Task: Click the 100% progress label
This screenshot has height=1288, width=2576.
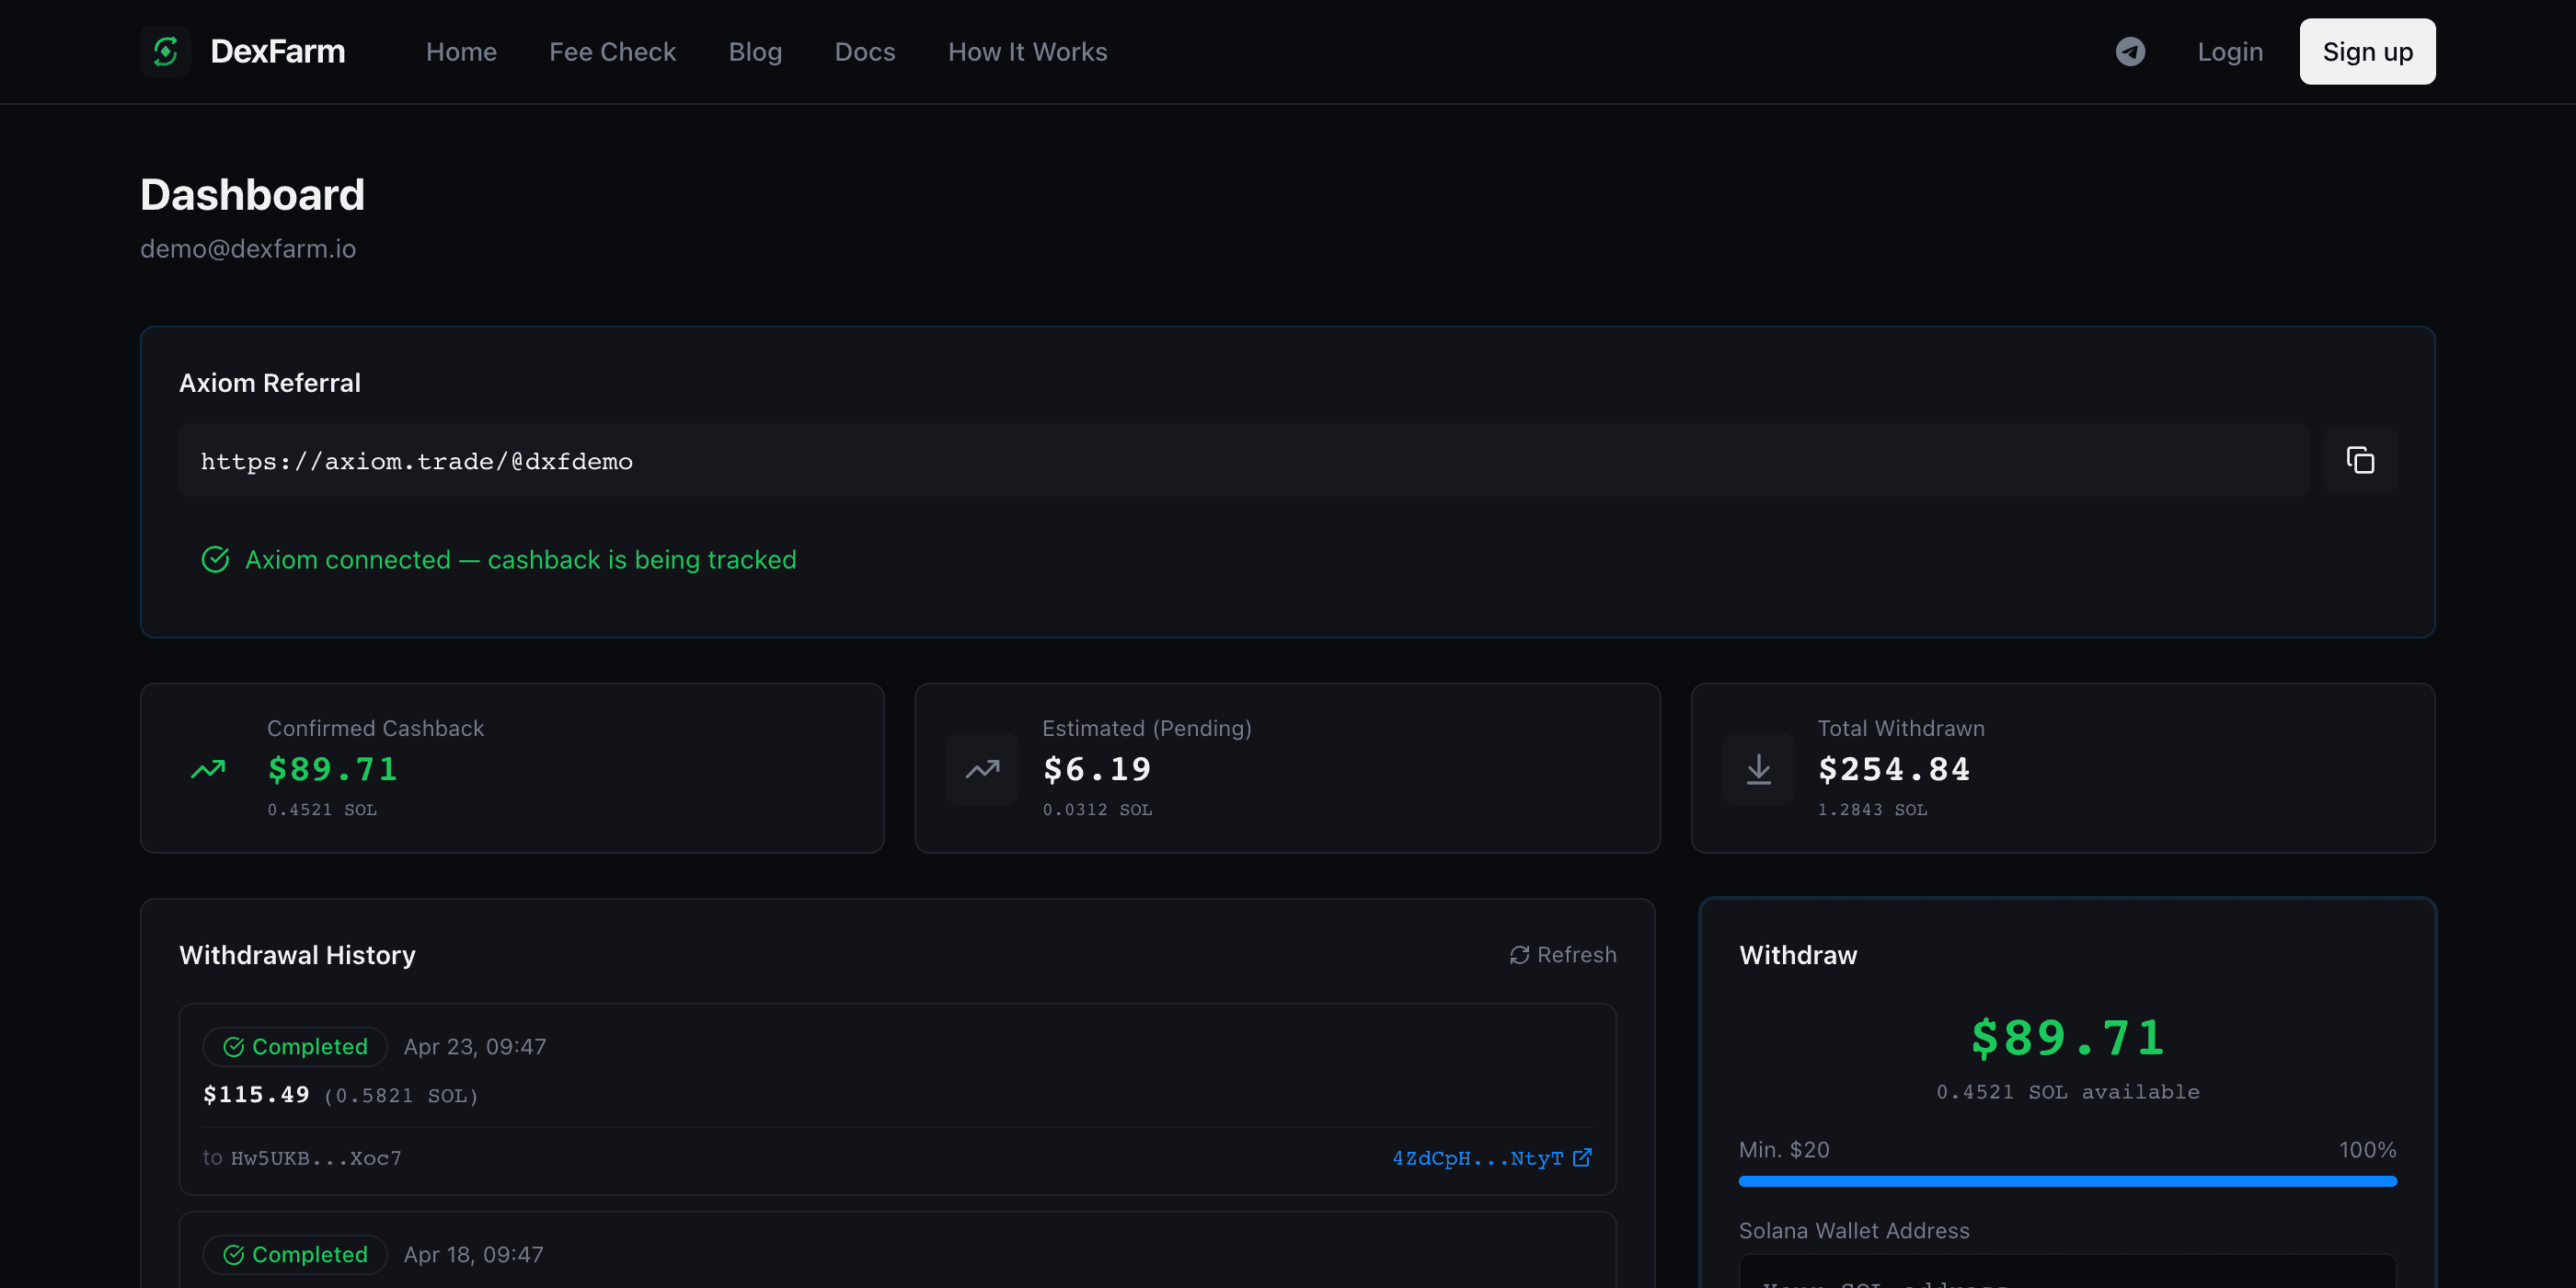Action: click(x=2367, y=1150)
